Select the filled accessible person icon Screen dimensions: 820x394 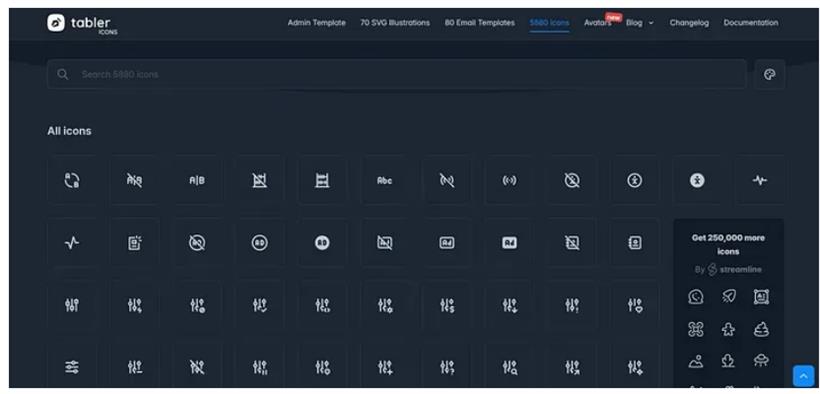point(697,180)
